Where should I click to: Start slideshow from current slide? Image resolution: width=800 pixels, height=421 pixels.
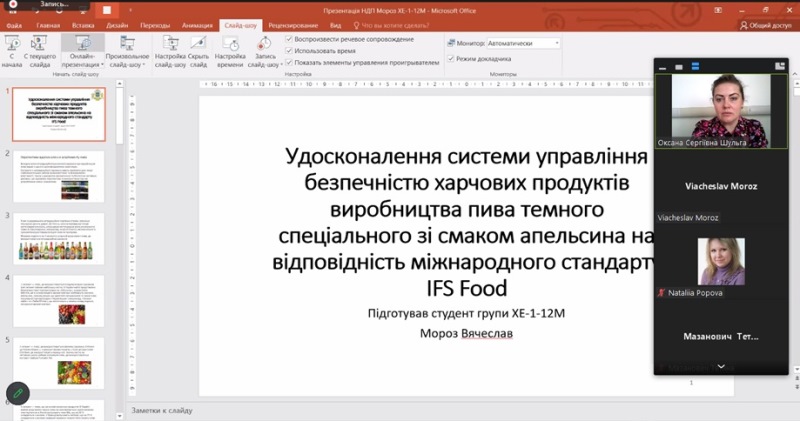42,48
